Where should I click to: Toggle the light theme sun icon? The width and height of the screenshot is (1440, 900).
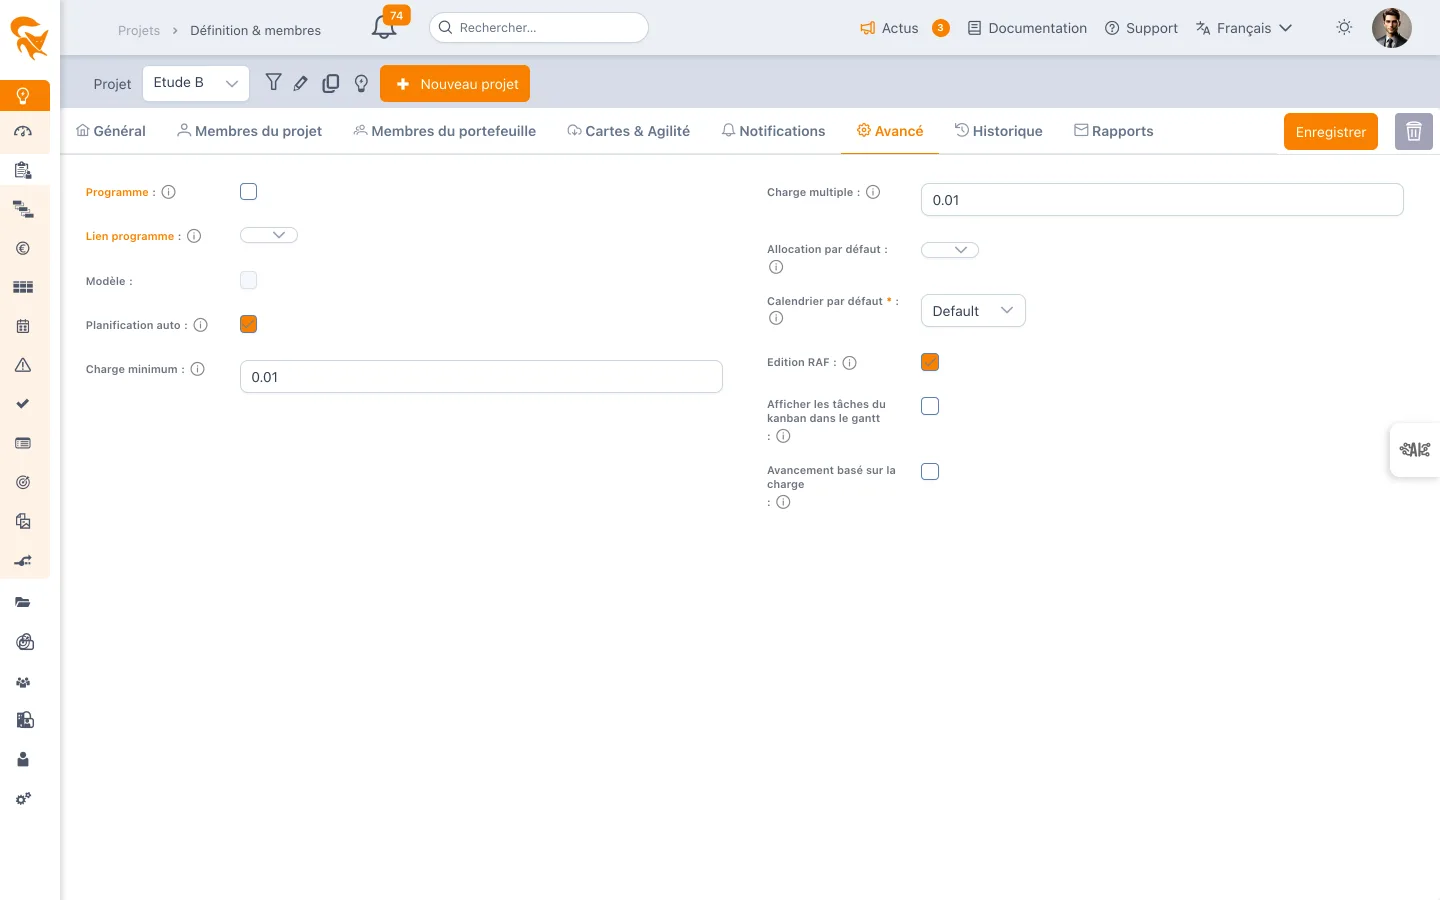1344,28
